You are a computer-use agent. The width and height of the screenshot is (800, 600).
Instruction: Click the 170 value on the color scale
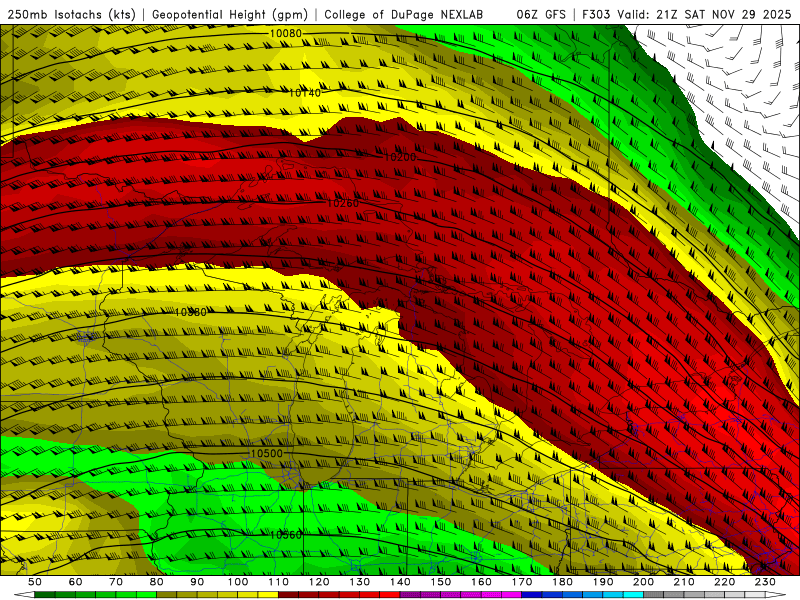(x=521, y=582)
